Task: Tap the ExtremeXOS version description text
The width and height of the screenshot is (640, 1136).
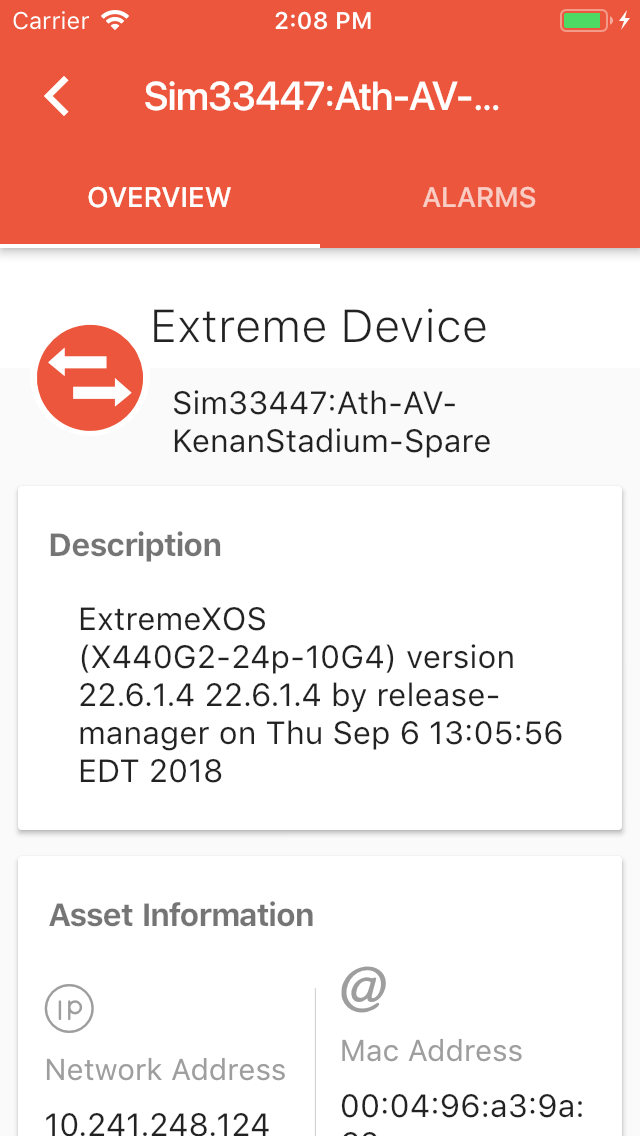Action: click(x=320, y=695)
